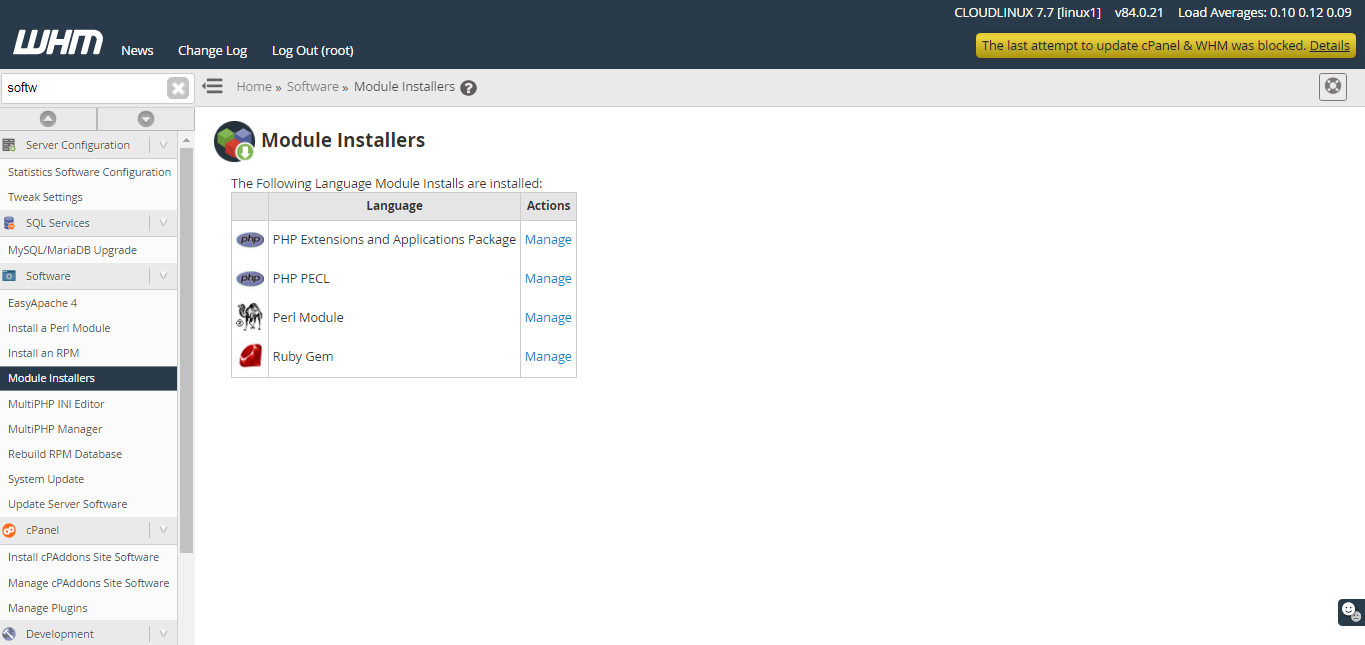Collapse the Software section chevron
Screen dimensions: 1365x645
pyautogui.click(x=163, y=276)
